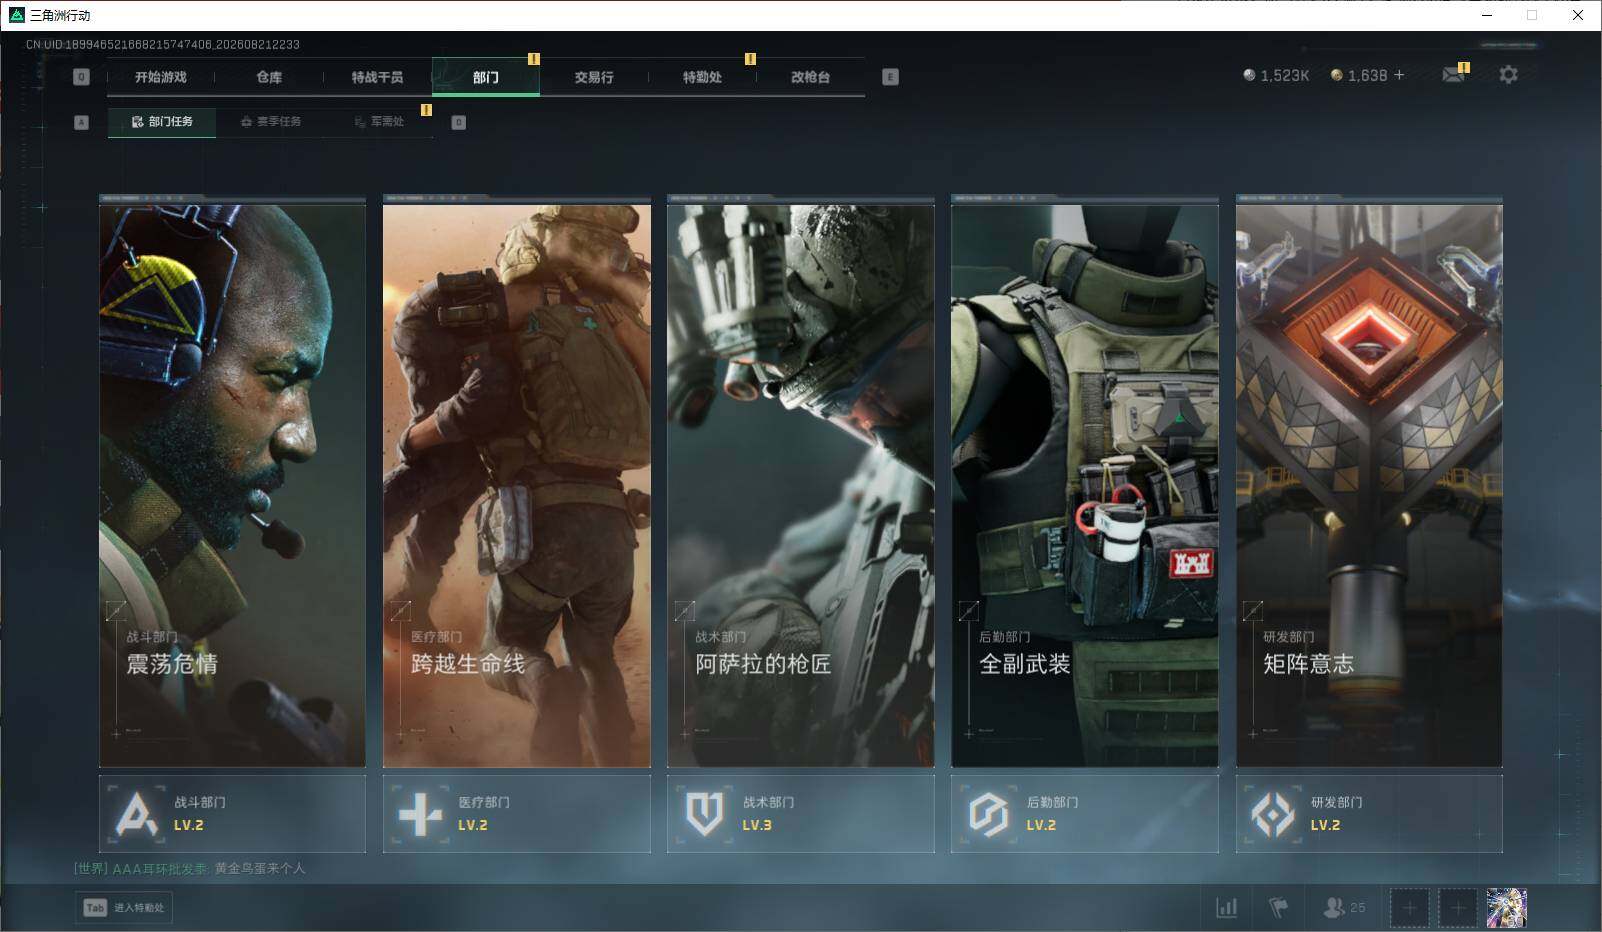Open the friends list icon showing 25
The height and width of the screenshot is (932, 1602).
tap(1344, 908)
